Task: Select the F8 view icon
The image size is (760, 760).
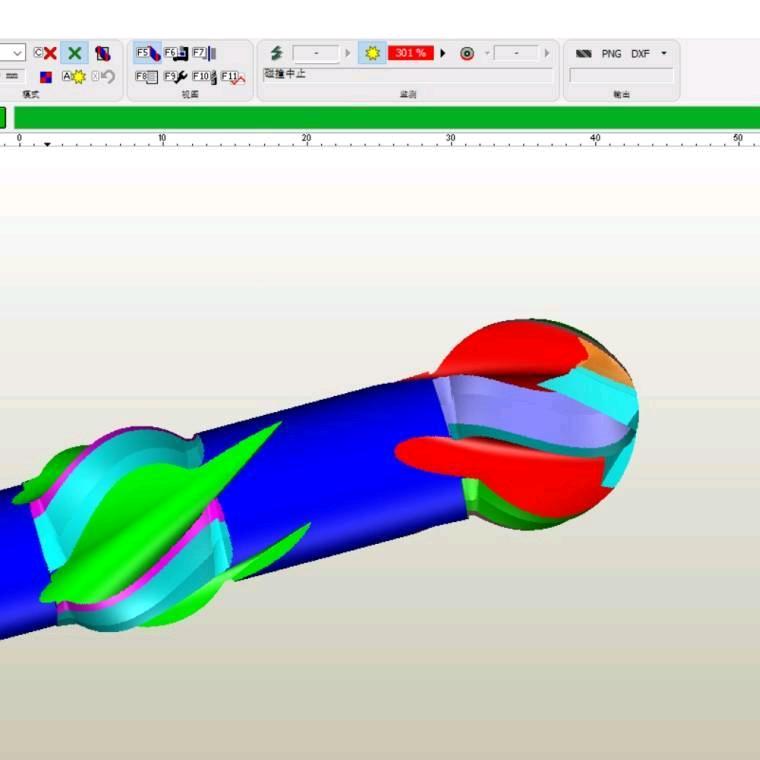Action: coord(147,76)
